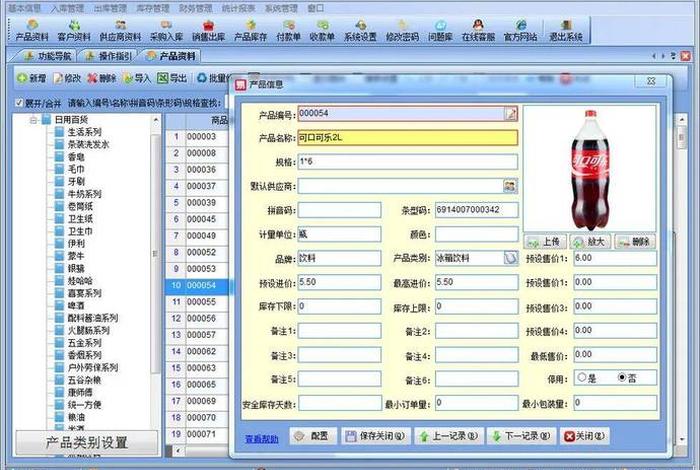Open the 库存管理 menu
The height and width of the screenshot is (470, 700).
(x=153, y=8)
